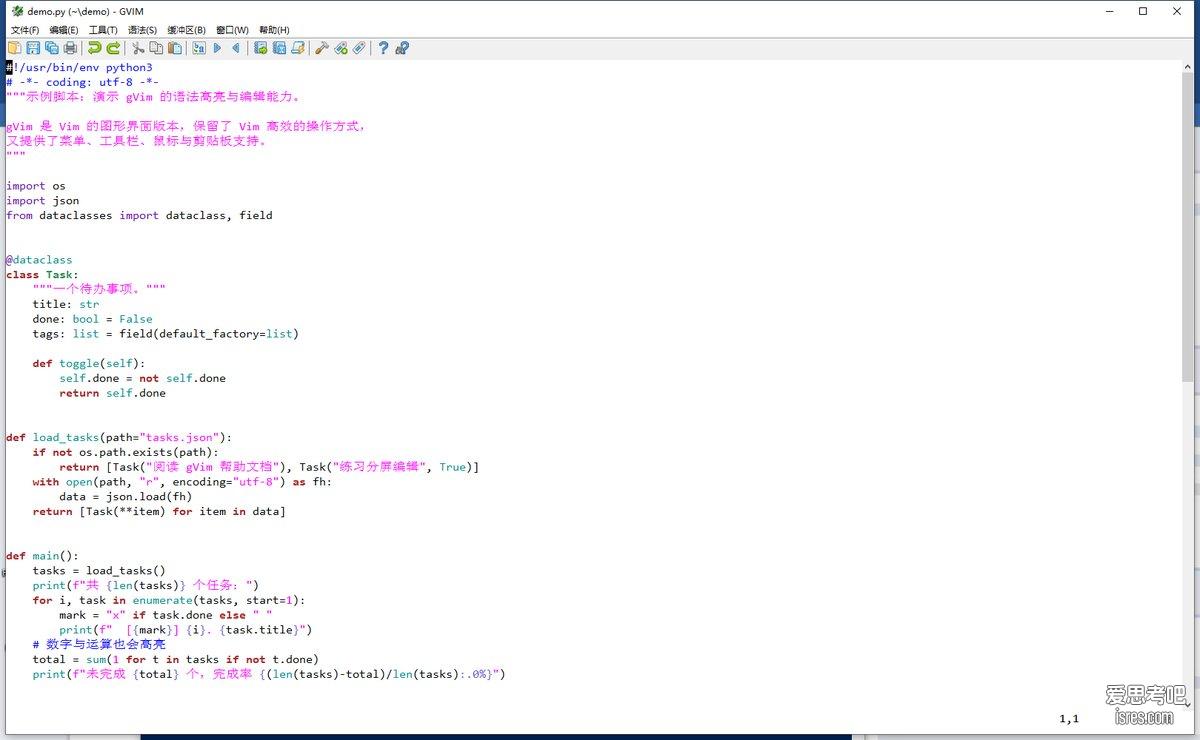This screenshot has width=1200, height=740.
Task: Load a session using the toolbar icon
Action: coord(261,48)
